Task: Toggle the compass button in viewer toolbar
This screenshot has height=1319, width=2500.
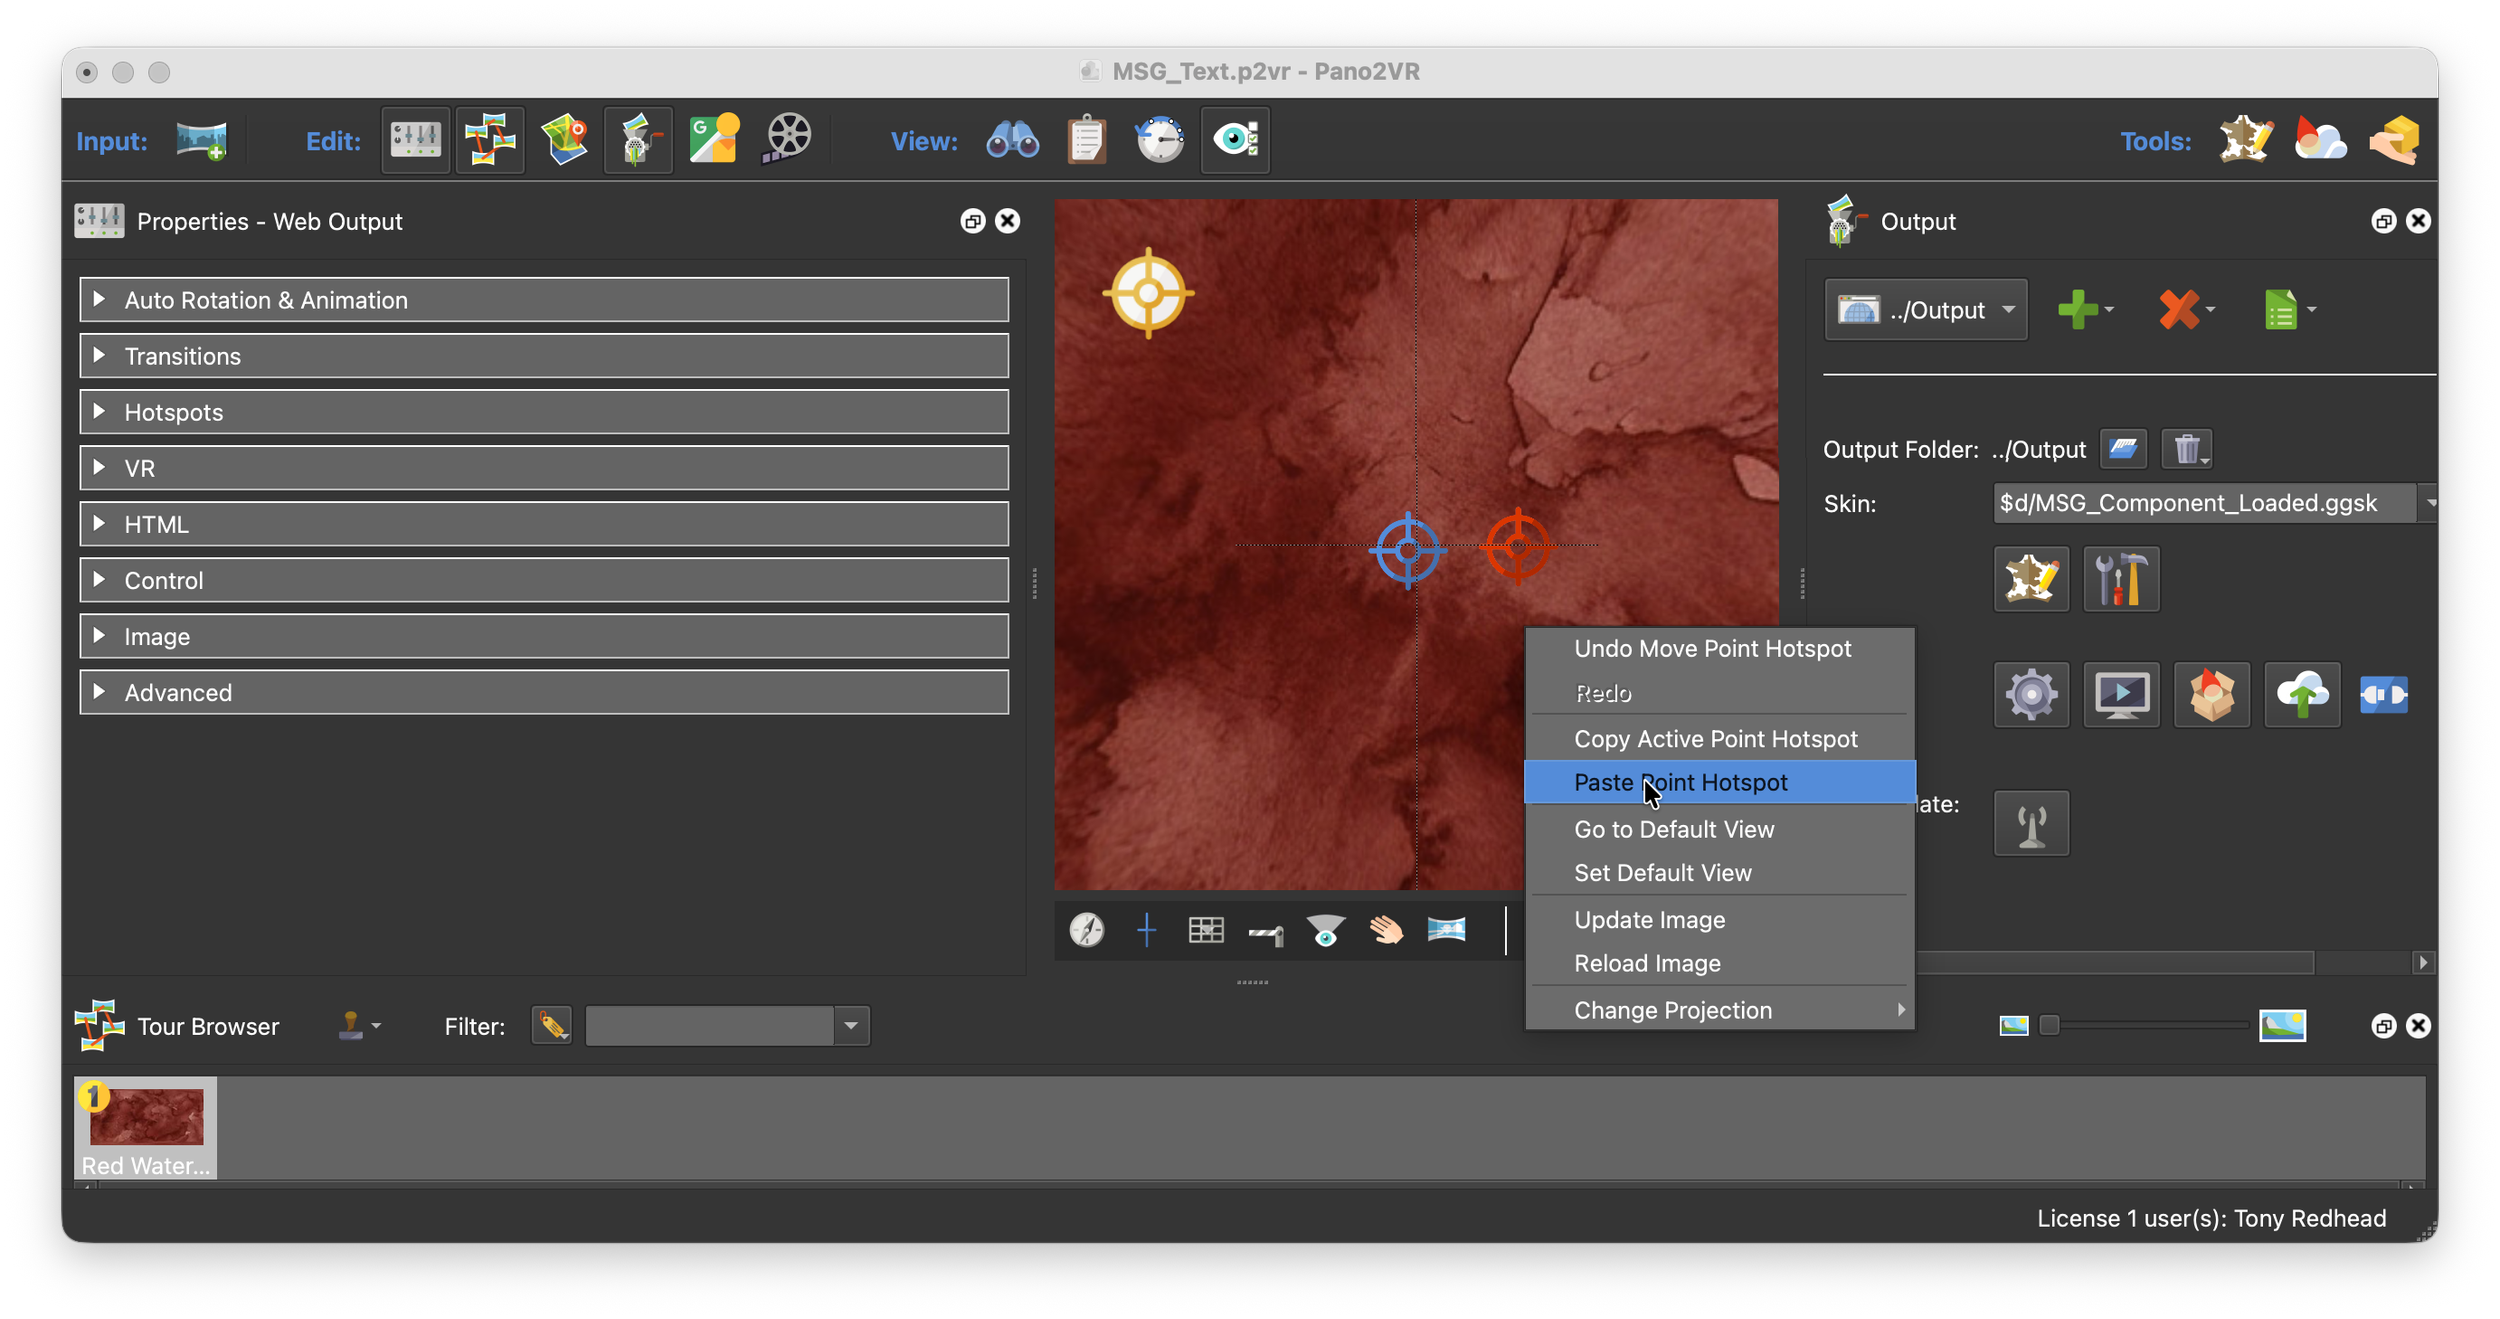Action: click(1087, 930)
